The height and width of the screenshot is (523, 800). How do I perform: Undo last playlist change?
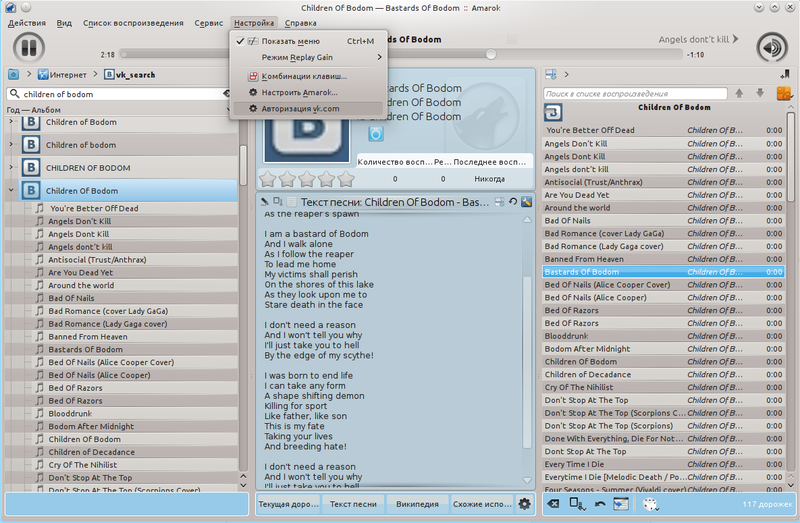tap(600, 504)
